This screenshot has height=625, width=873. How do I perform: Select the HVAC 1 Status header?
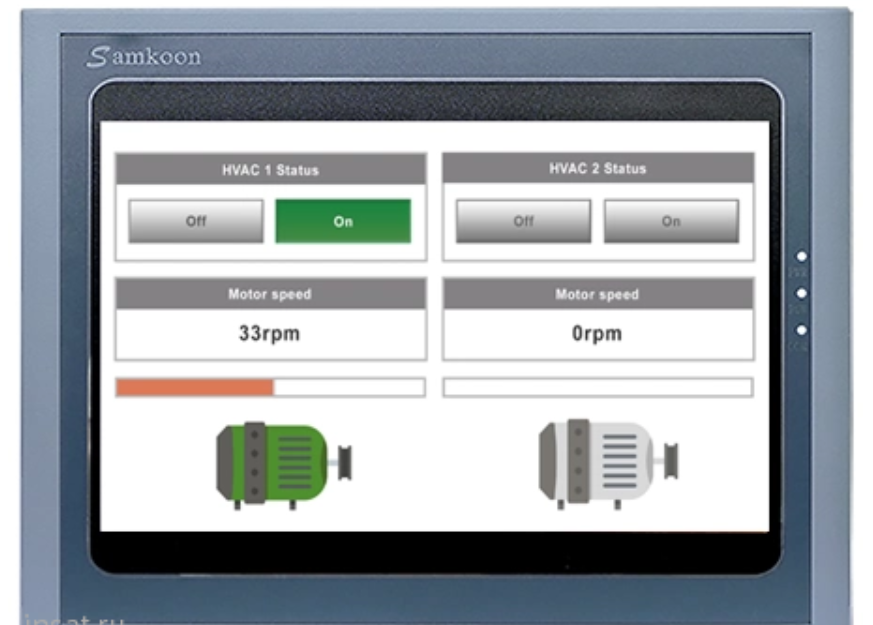[x=270, y=170]
